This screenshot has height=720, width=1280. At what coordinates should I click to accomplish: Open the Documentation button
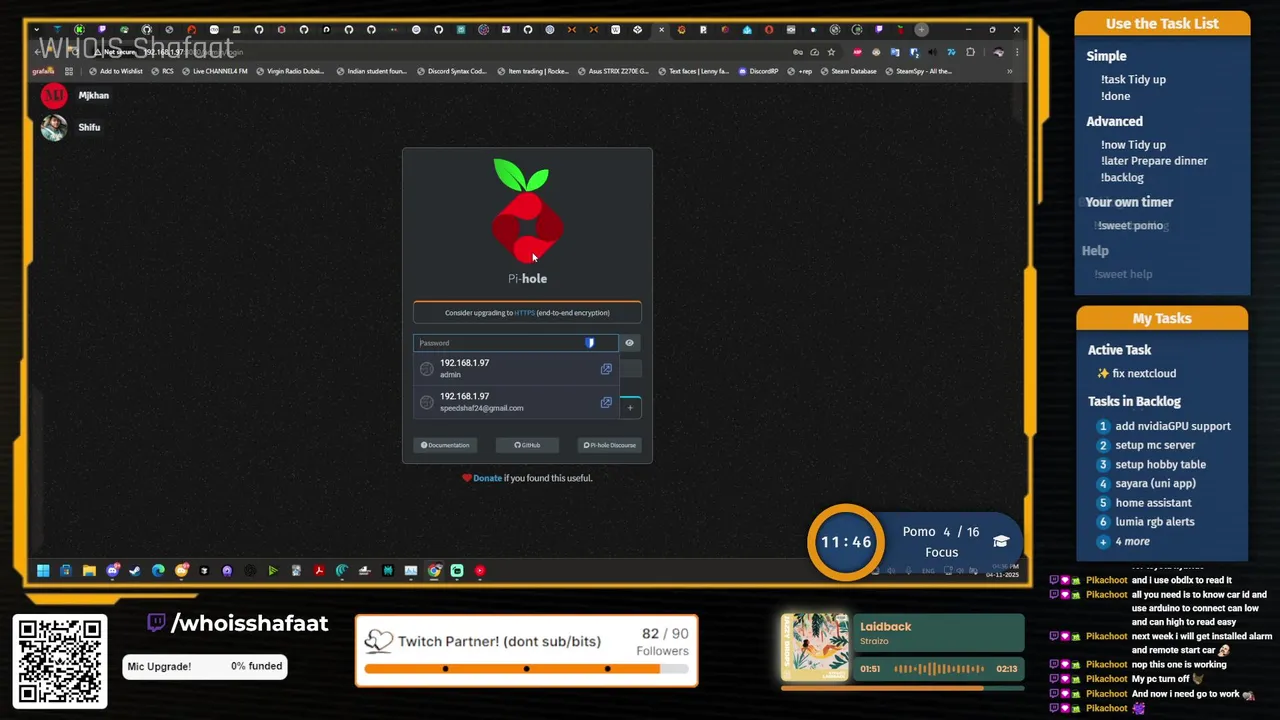[x=445, y=445]
